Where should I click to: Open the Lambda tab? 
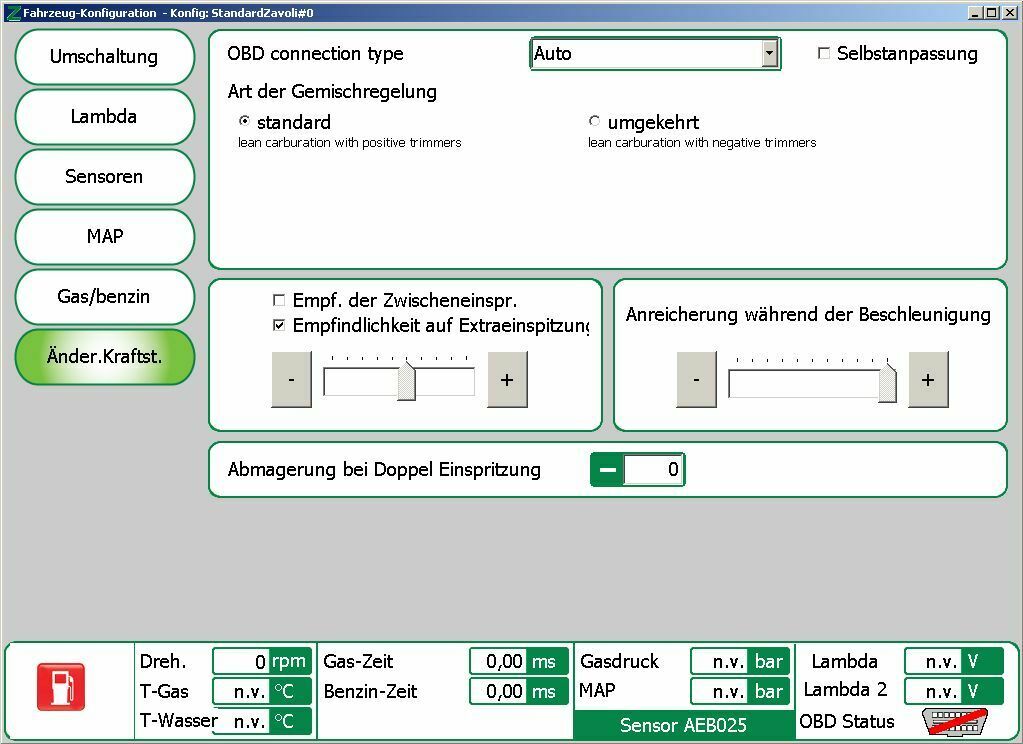coord(104,117)
